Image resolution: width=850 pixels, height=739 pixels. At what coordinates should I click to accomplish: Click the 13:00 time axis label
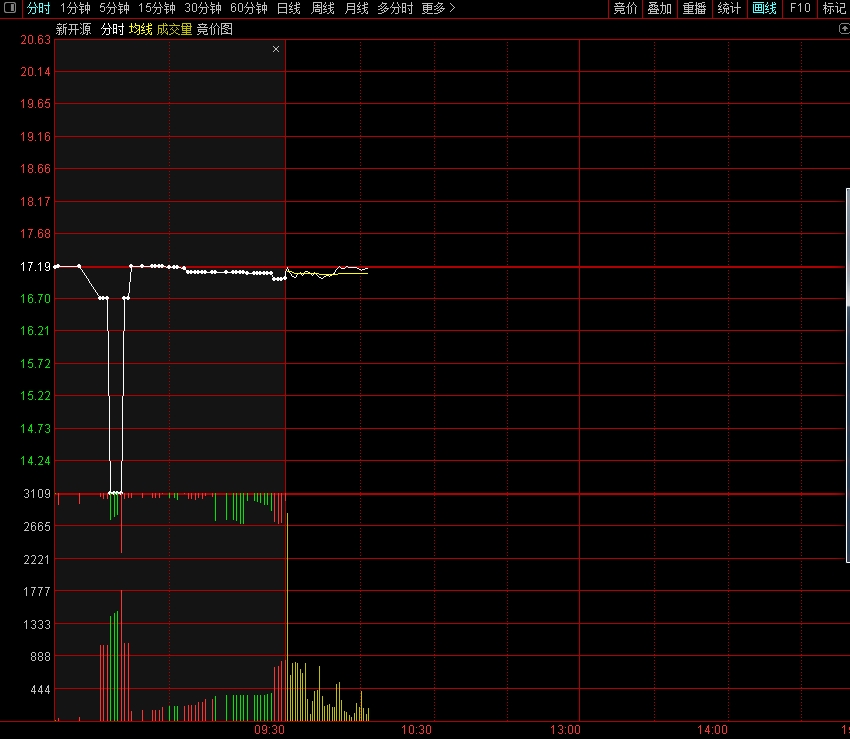point(565,730)
